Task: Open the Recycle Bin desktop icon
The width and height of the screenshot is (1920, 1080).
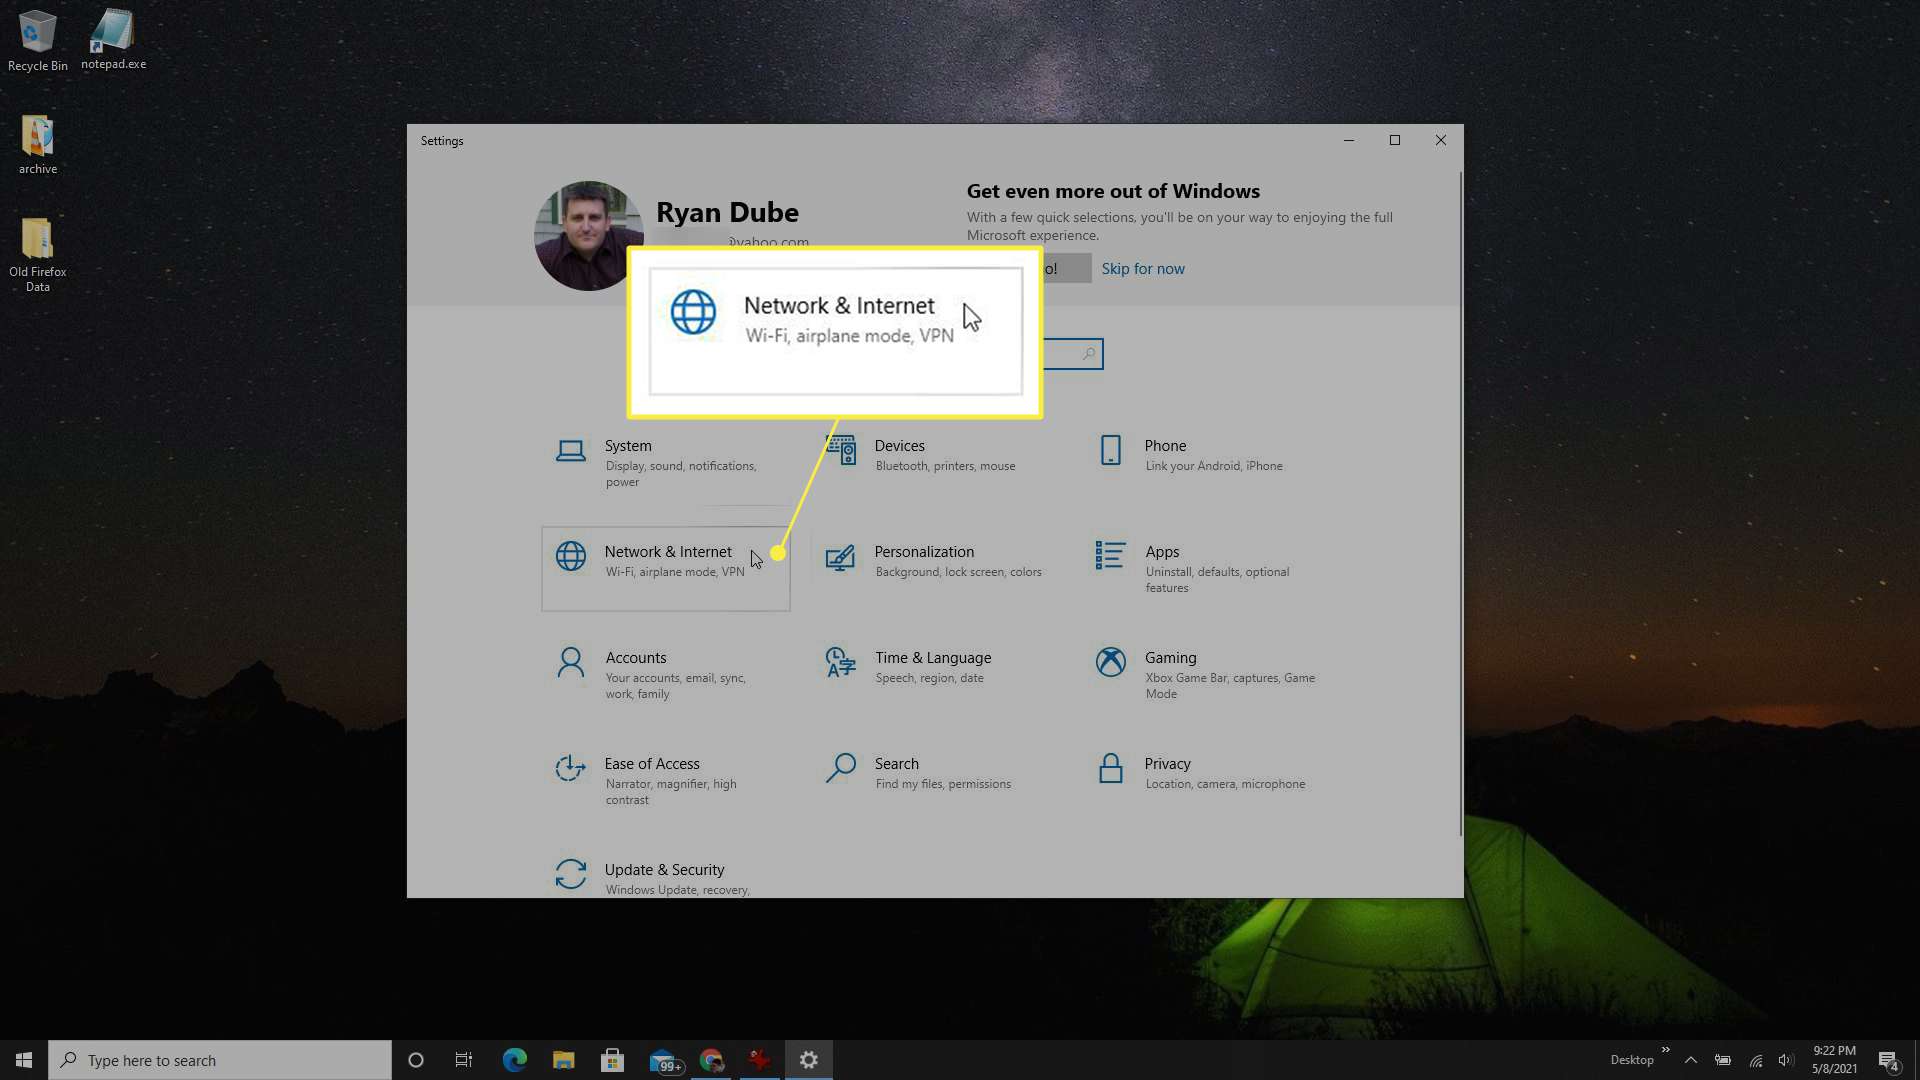Action: tap(38, 41)
